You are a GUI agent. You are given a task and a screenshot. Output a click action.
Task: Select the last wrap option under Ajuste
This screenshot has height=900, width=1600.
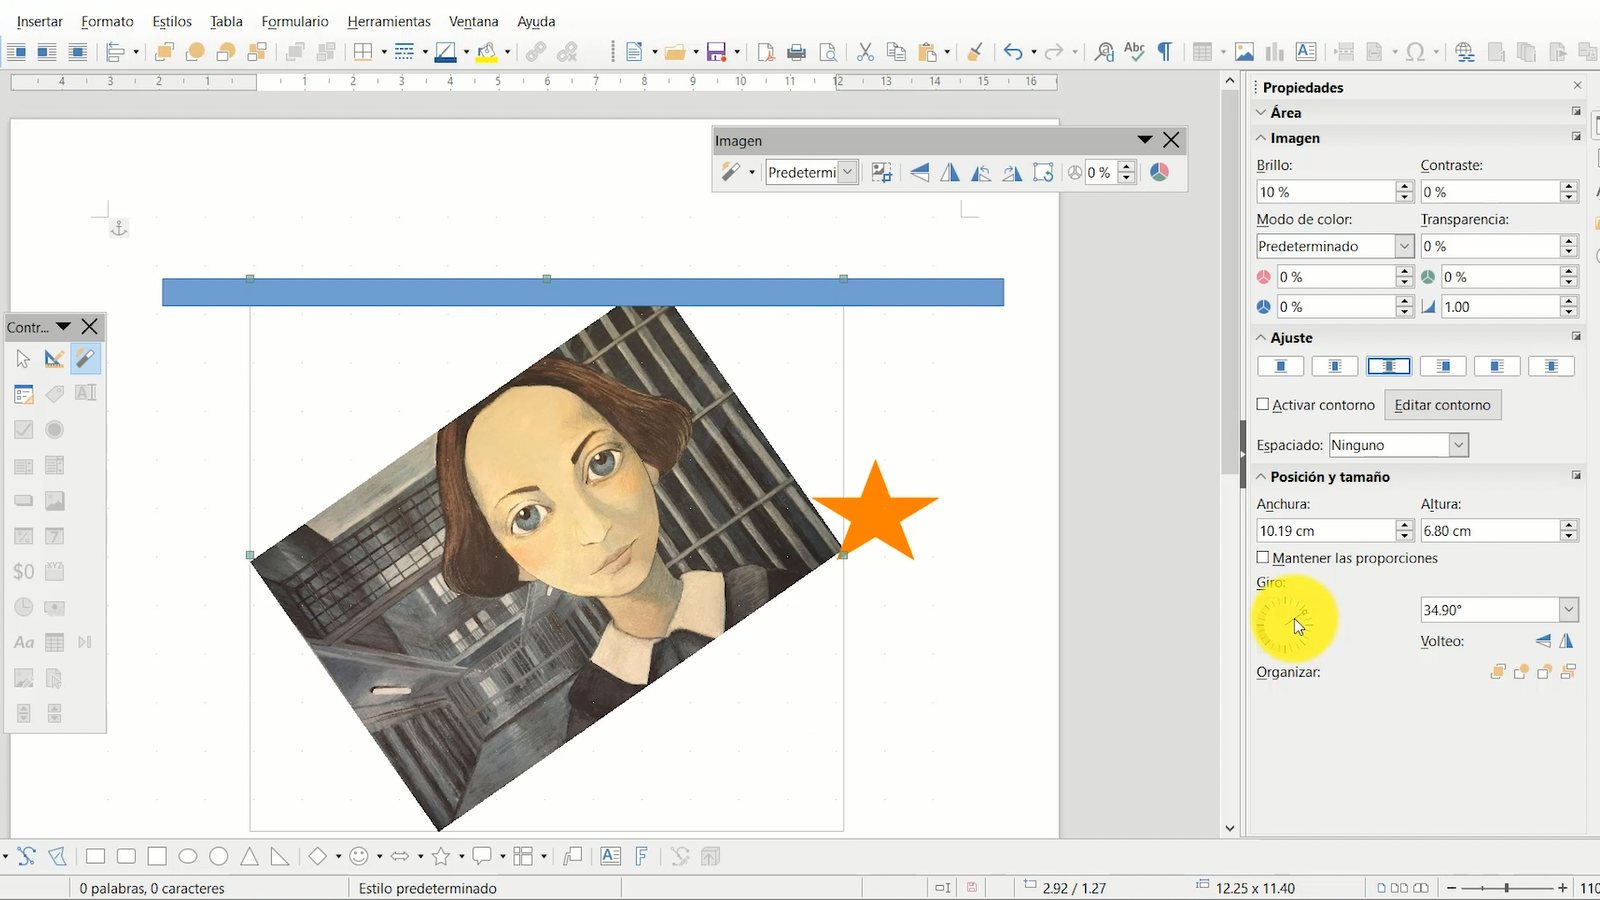tap(1552, 366)
